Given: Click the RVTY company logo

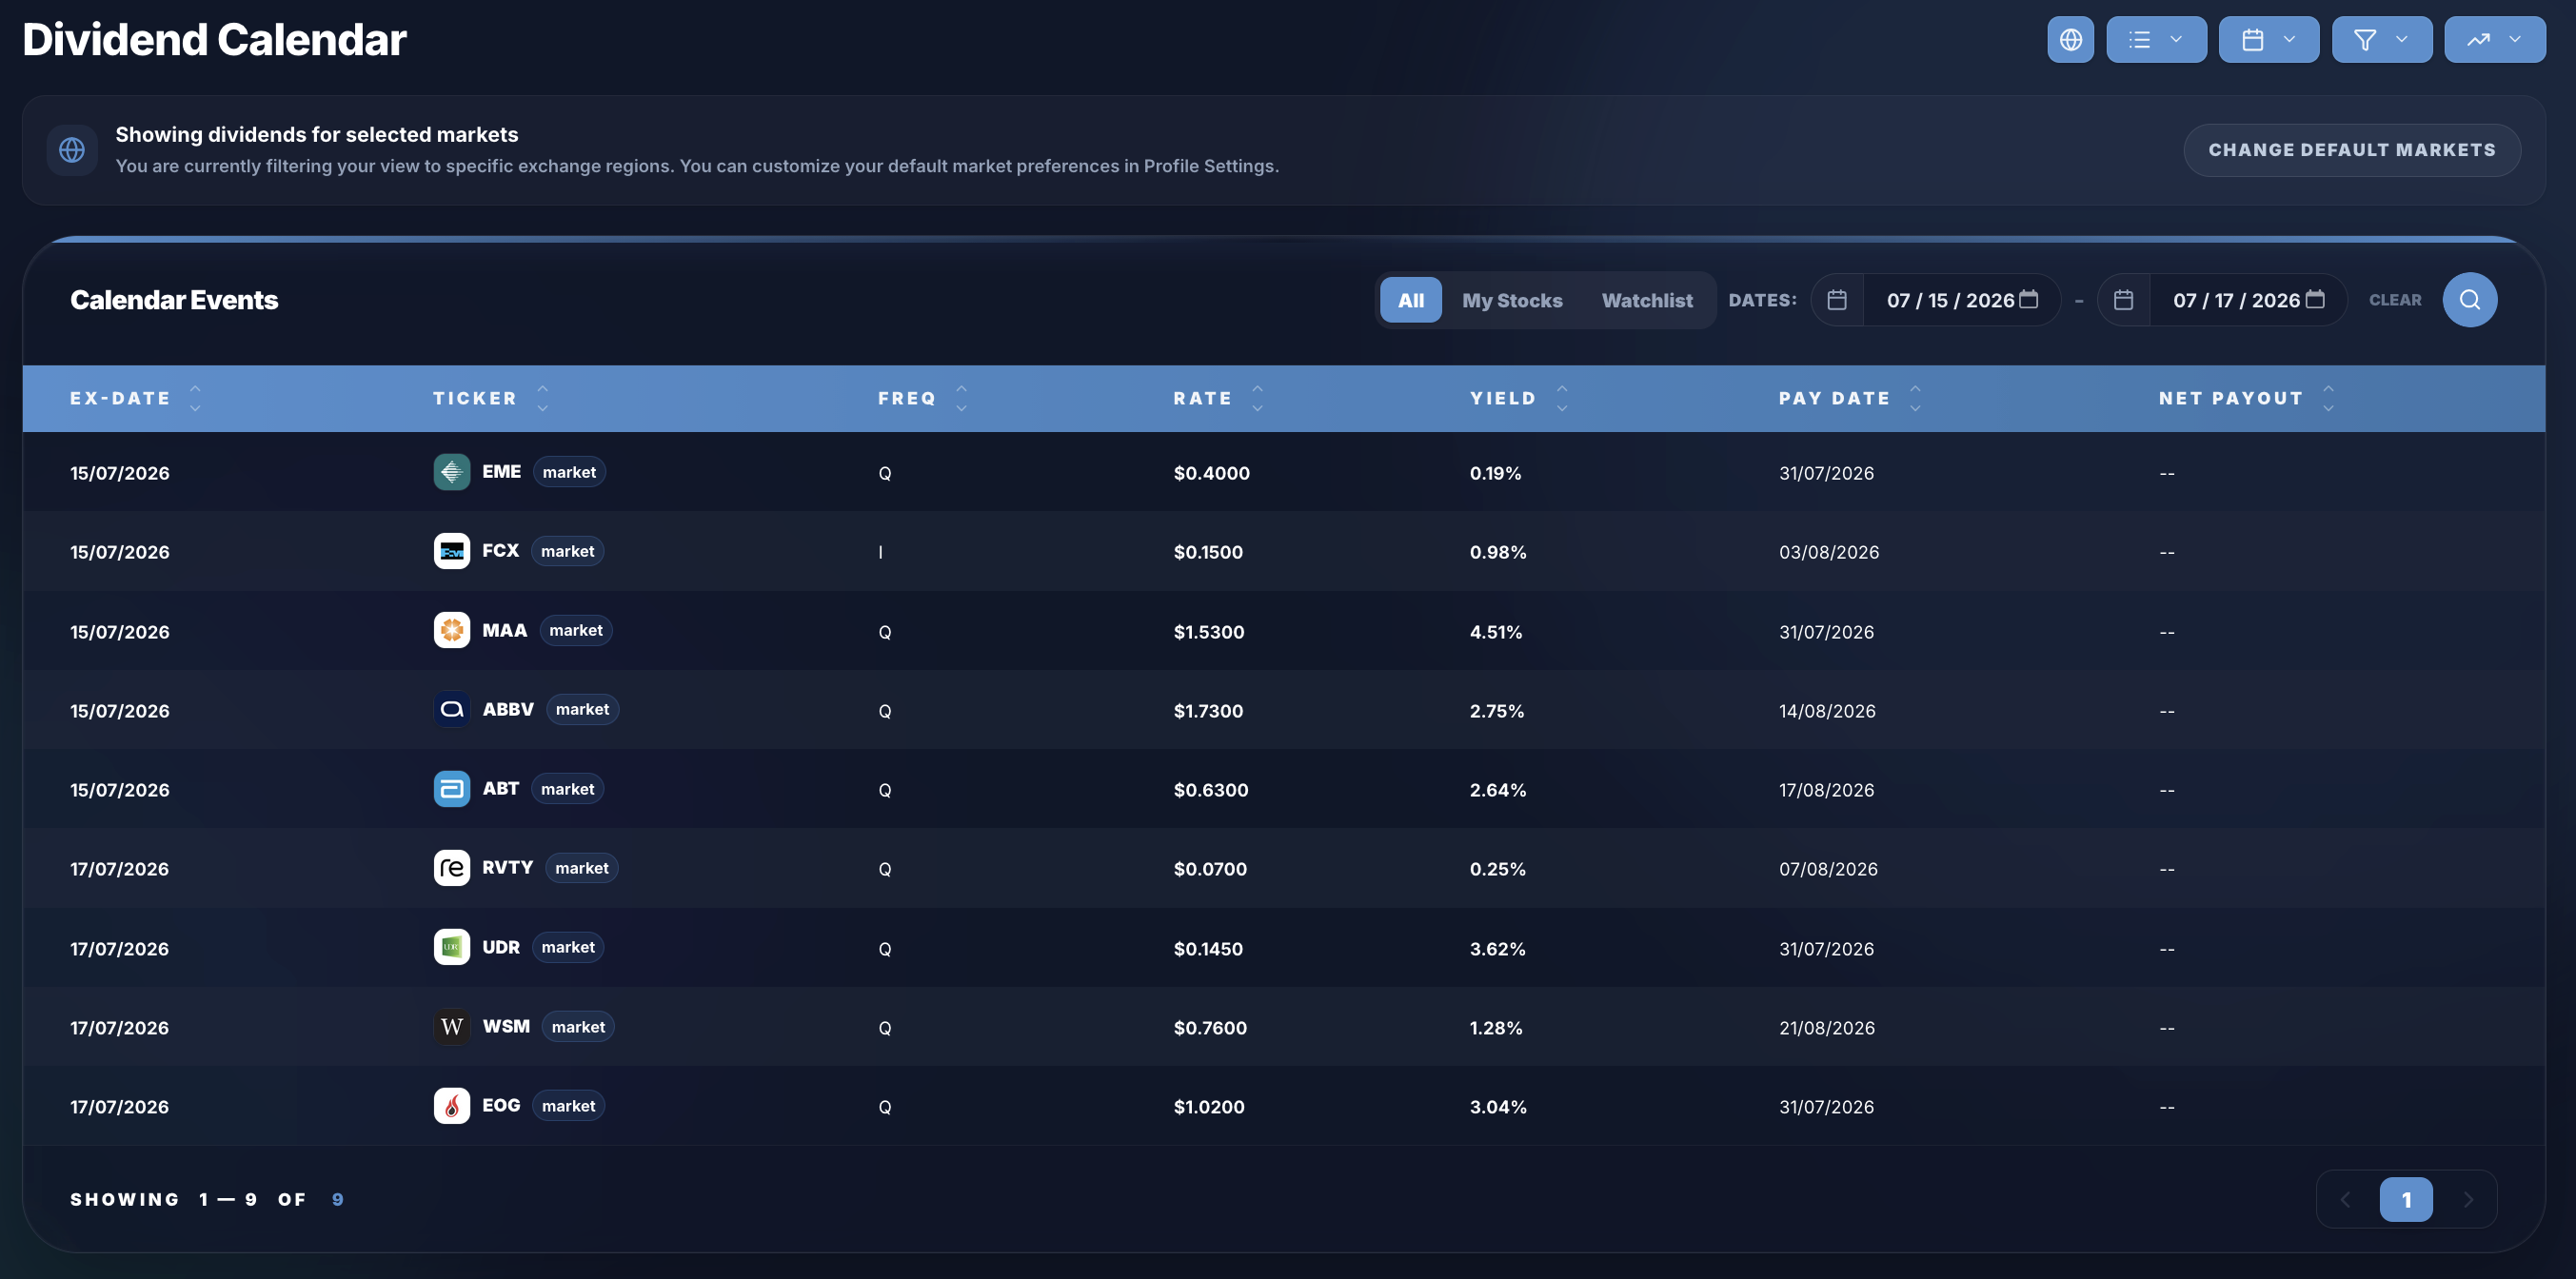Looking at the screenshot, I should [x=451, y=868].
